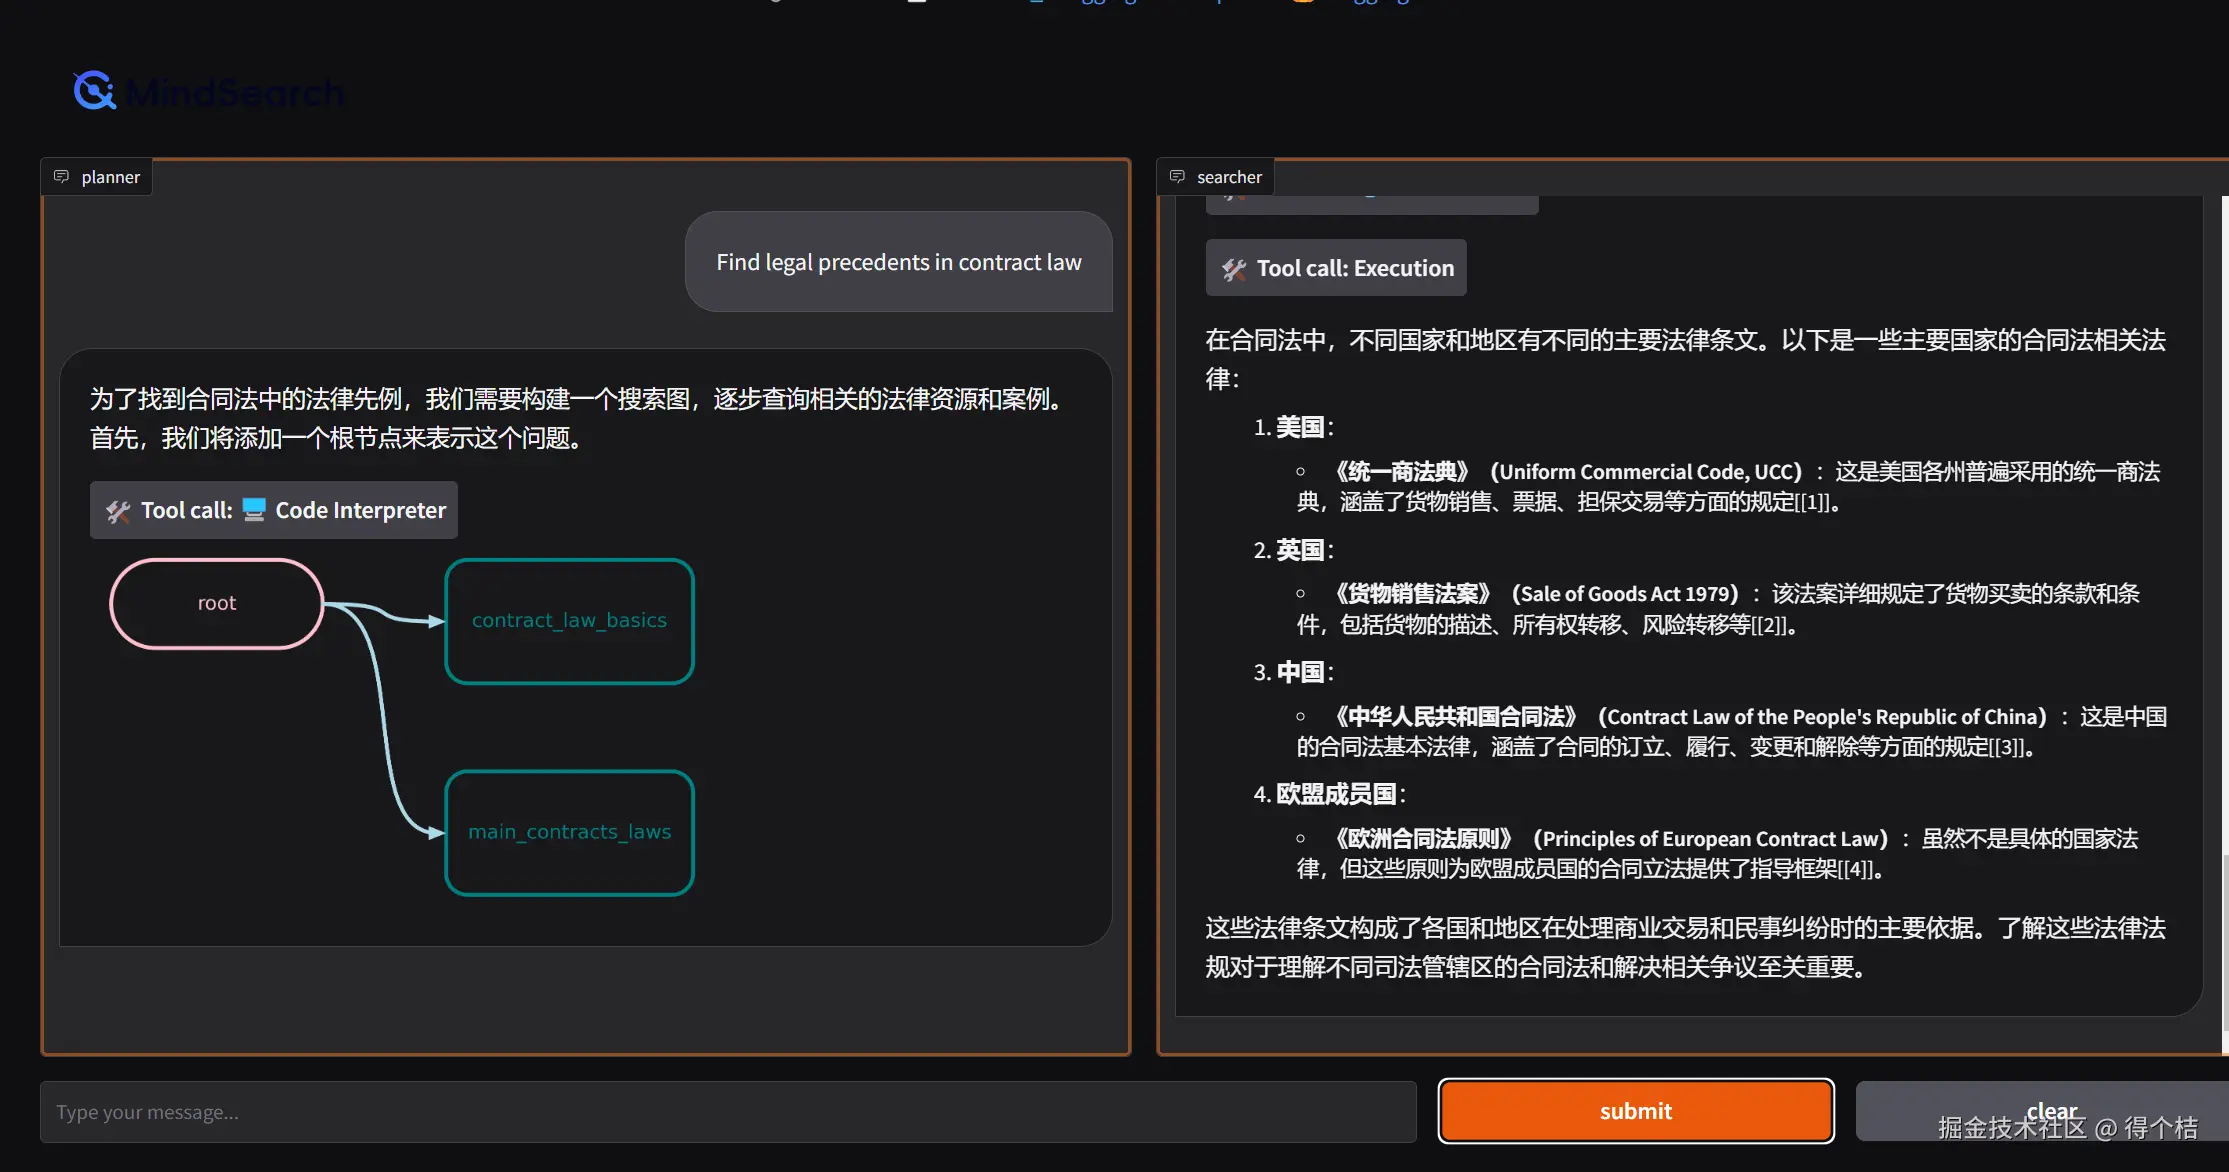Expand the partially hidden tool call above Execution
2229x1172 pixels.
pos(1371,205)
